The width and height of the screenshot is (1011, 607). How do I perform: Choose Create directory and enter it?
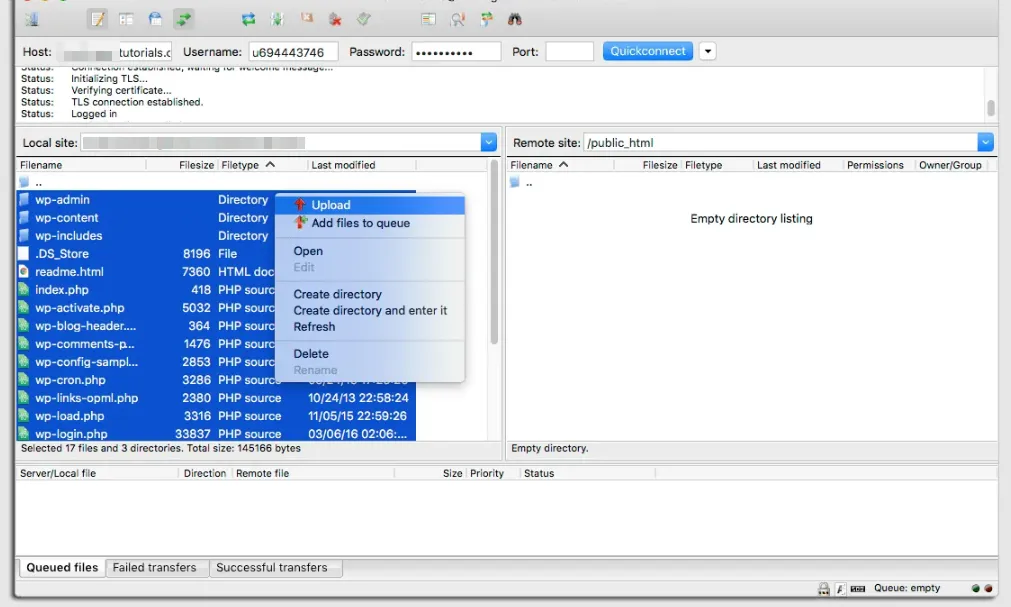(x=370, y=310)
